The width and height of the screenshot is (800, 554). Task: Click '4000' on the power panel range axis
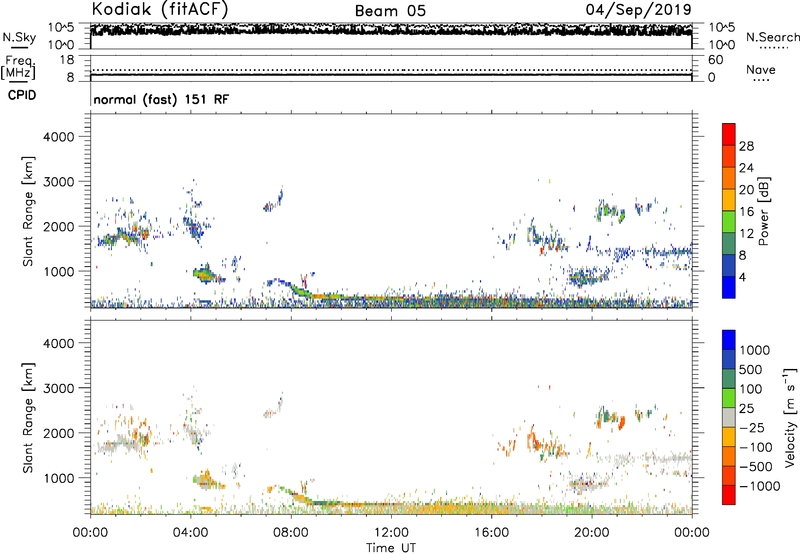[58, 137]
